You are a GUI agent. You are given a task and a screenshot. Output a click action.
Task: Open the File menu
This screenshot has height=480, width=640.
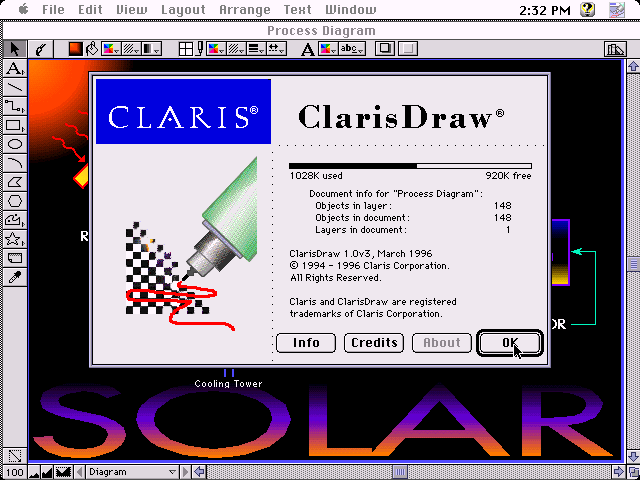53,9
